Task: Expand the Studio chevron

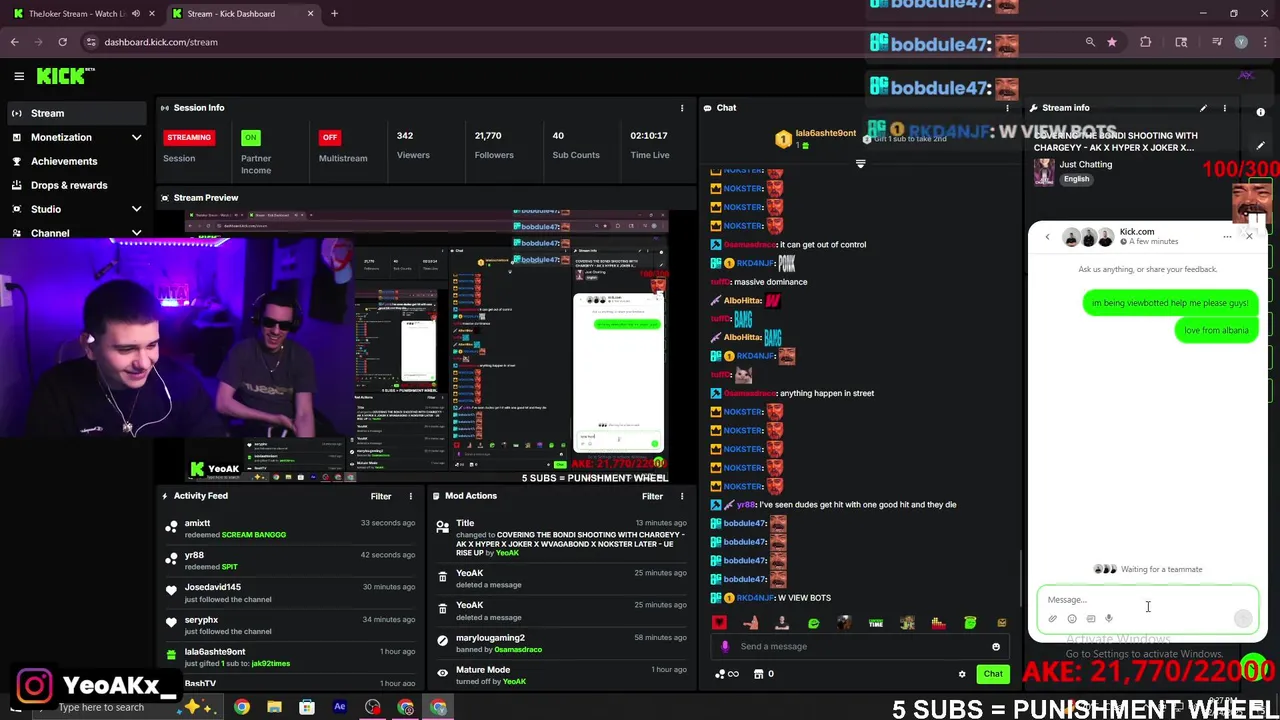Action: tap(136, 209)
